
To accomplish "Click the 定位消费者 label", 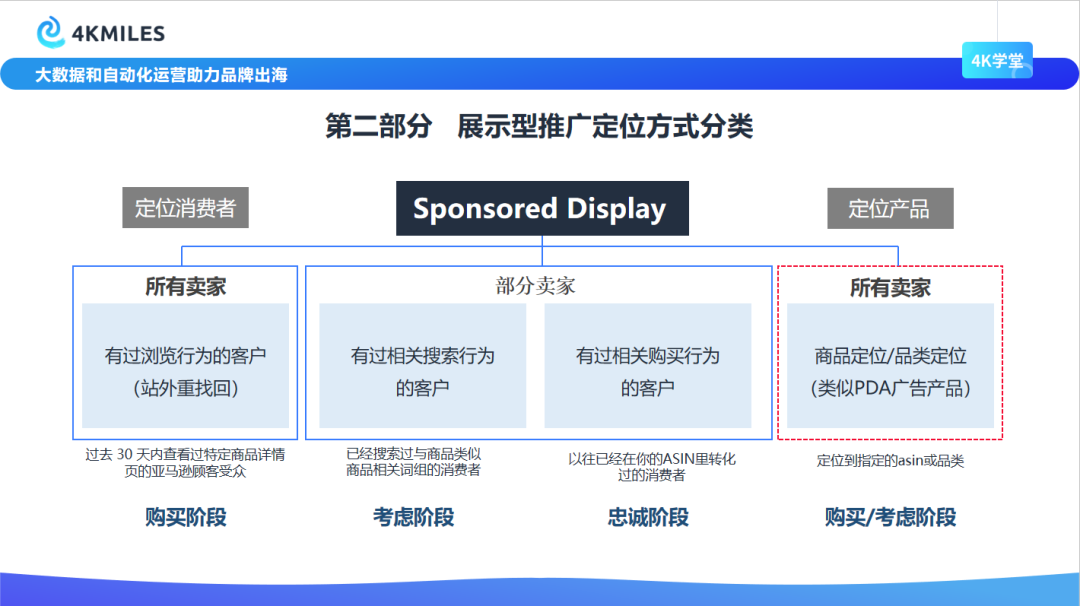I will [184, 207].
